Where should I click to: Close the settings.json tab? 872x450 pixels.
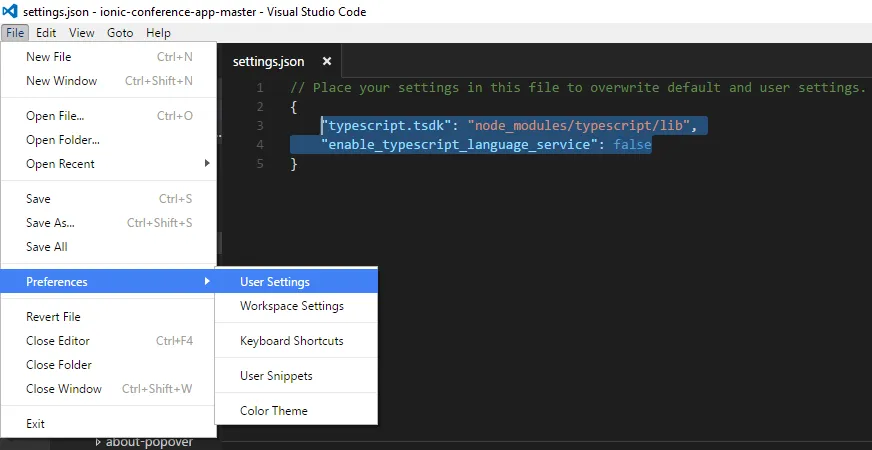click(327, 61)
